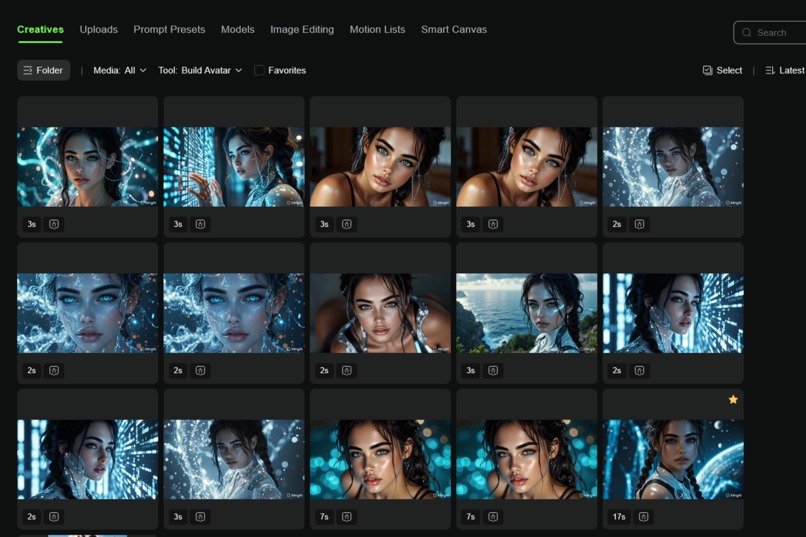Open the warm-toned leaning-forward close-up thumbnail, 2s
806x537 pixels.
click(x=380, y=313)
